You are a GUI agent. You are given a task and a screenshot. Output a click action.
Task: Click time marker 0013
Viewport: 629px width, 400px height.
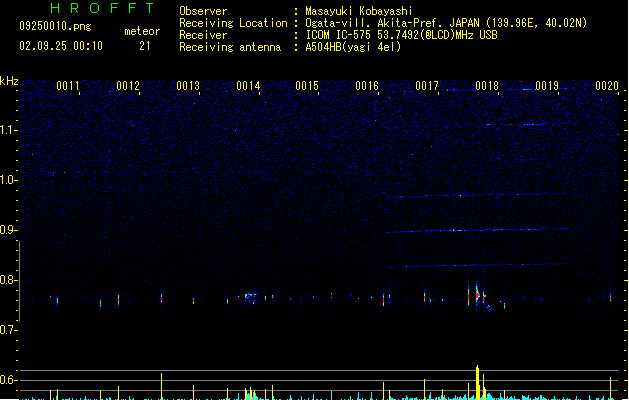tap(188, 86)
